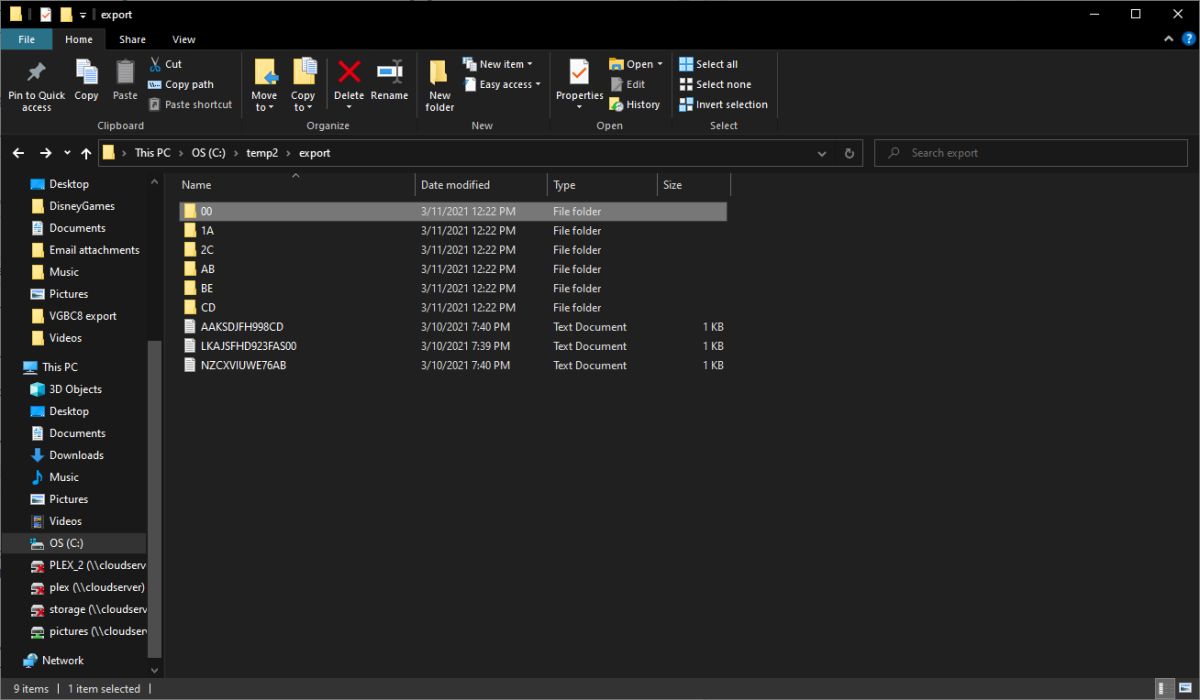Open the New item dropdown

pos(498,64)
